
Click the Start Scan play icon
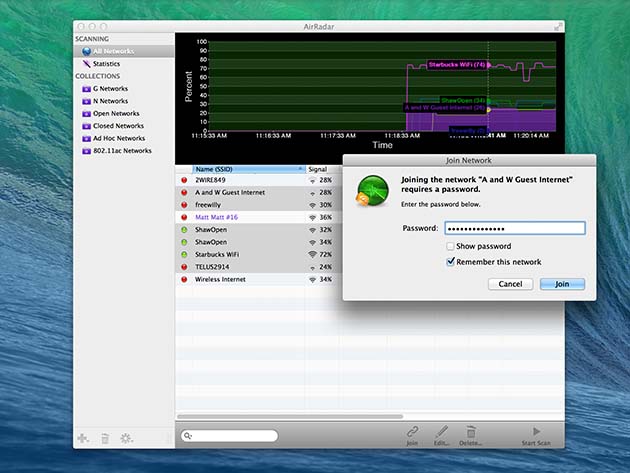[536, 431]
